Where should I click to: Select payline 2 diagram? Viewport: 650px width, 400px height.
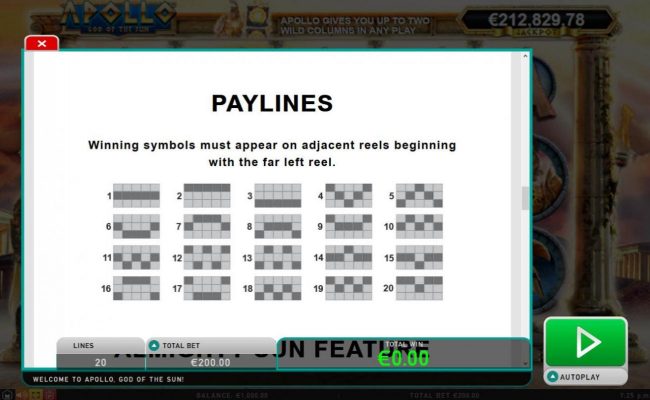tap(207, 196)
